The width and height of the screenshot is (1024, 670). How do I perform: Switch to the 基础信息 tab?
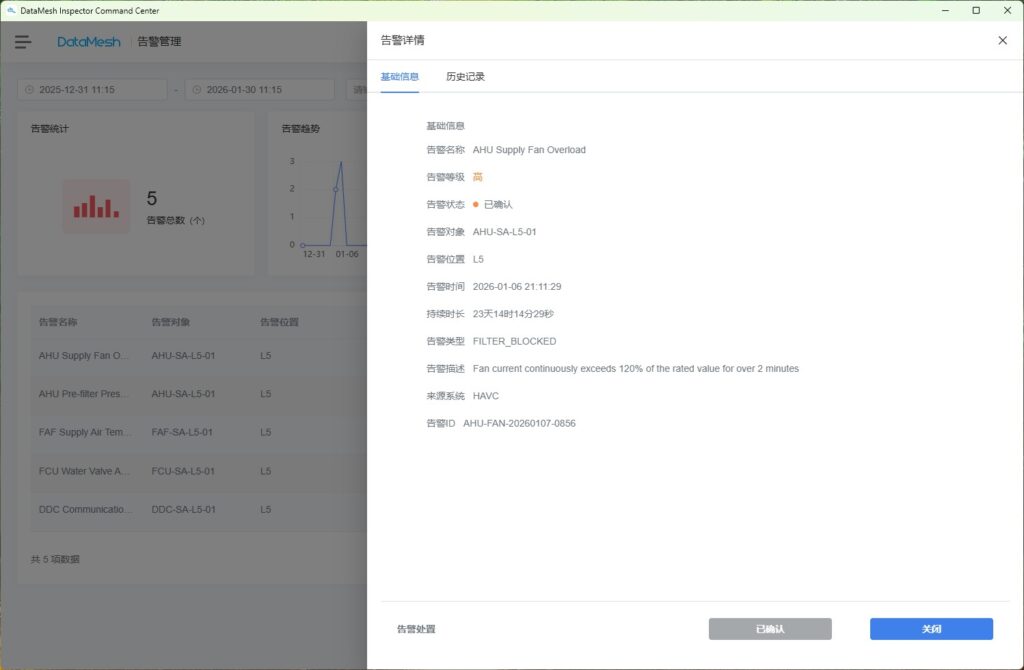pyautogui.click(x=399, y=77)
